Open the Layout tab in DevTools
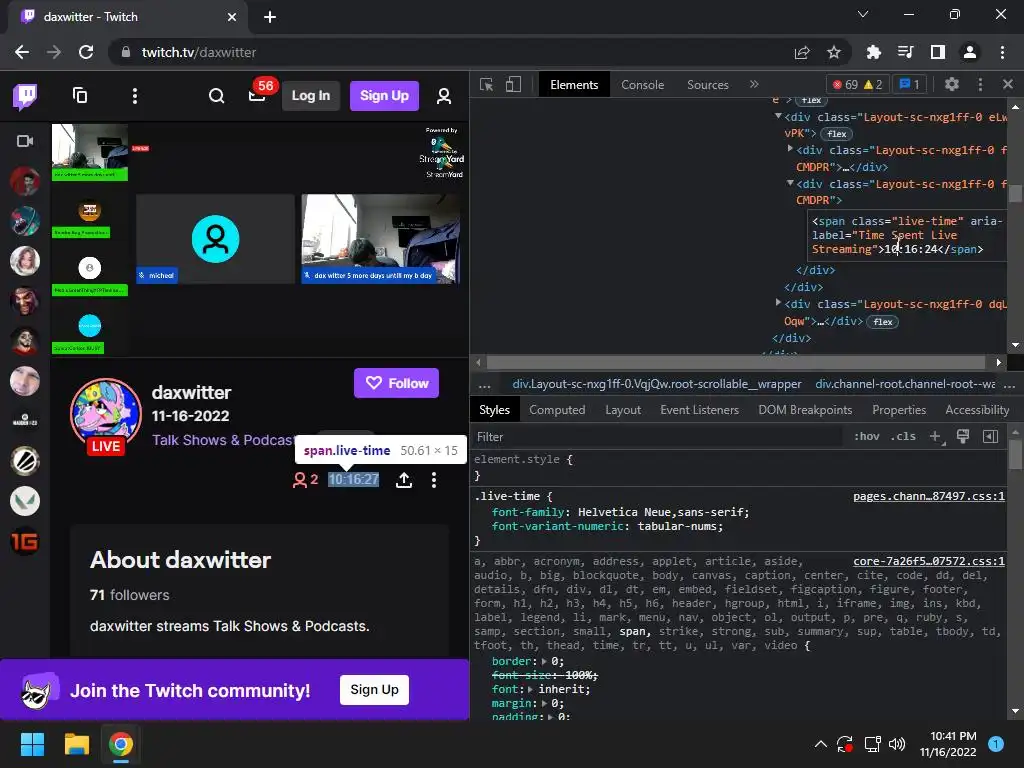 623,410
